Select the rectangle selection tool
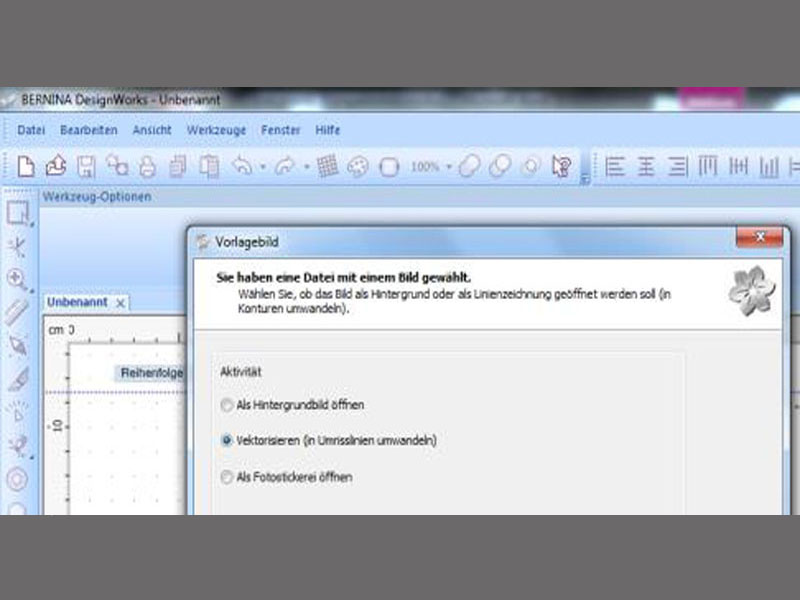Image resolution: width=800 pixels, height=600 pixels. point(18,213)
